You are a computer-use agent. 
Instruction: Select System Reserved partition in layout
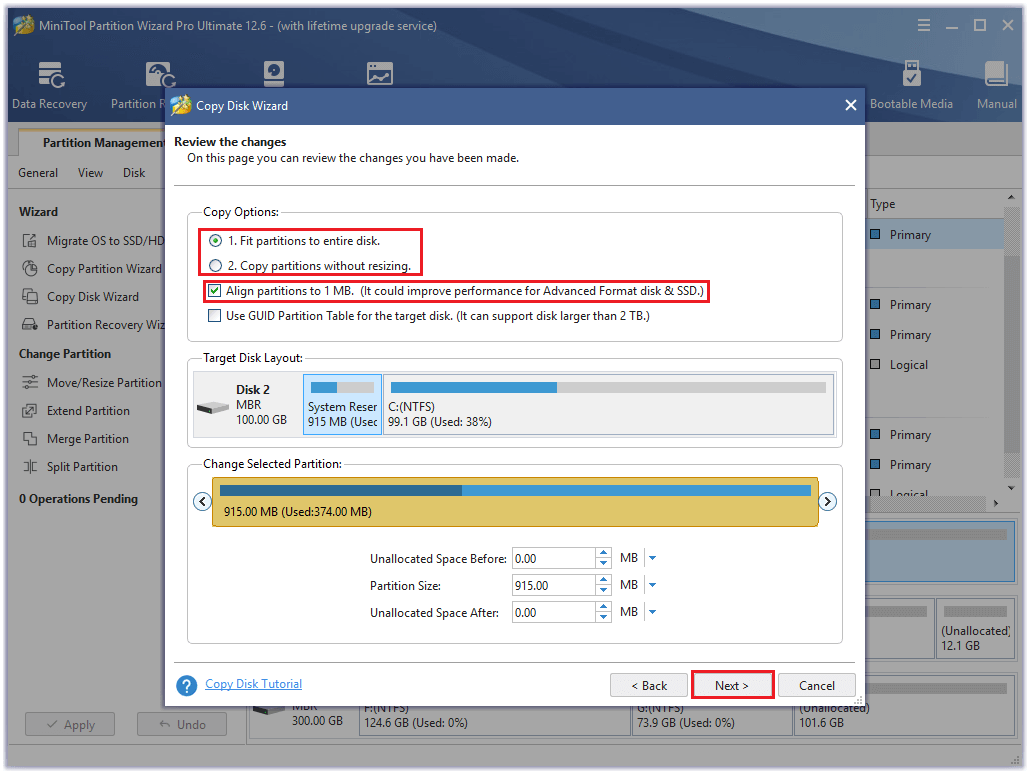coord(342,405)
